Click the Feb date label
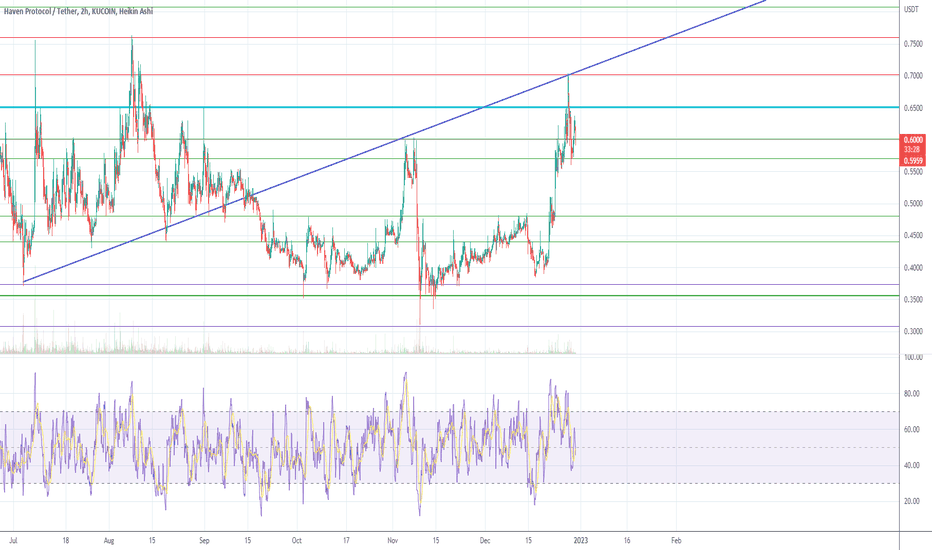The image size is (932, 550). pyautogui.click(x=676, y=540)
